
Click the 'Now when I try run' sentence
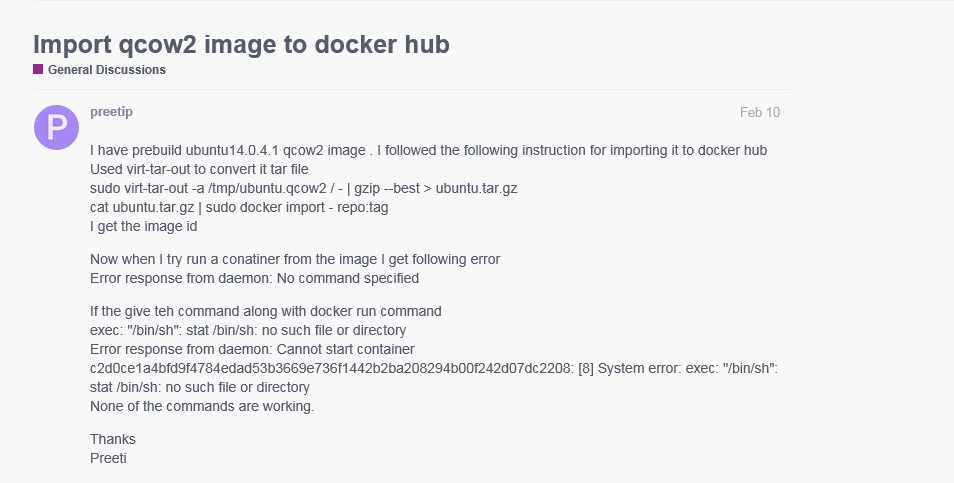tap(295, 259)
